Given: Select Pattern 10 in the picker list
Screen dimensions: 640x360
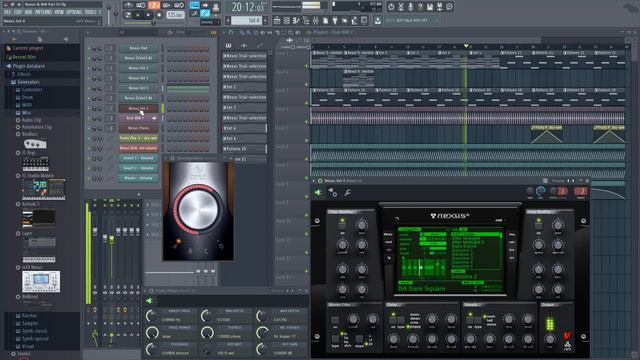Looking at the screenshot, I should click(244, 149).
